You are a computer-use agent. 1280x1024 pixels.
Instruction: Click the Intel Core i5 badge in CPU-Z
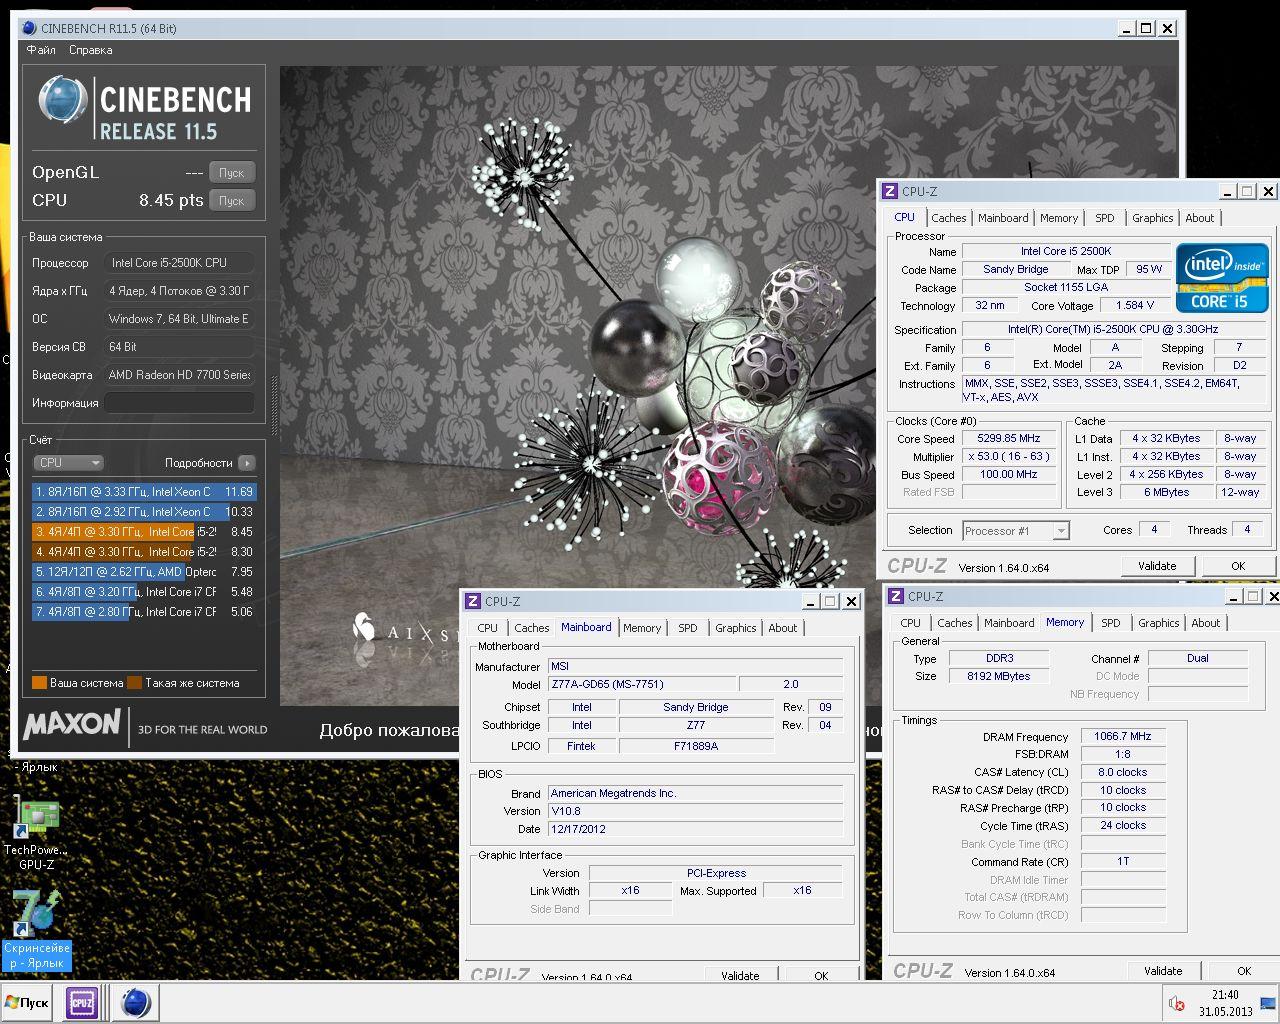click(x=1222, y=277)
